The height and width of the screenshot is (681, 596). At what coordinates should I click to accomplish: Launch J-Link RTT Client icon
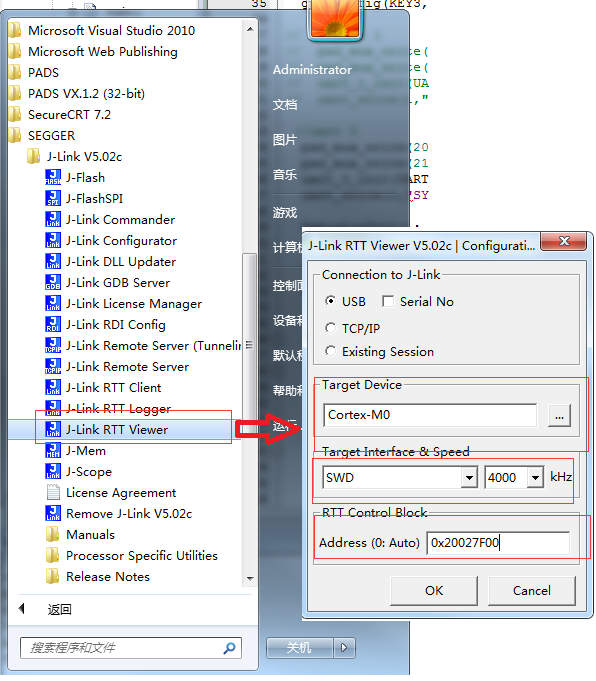tap(53, 387)
